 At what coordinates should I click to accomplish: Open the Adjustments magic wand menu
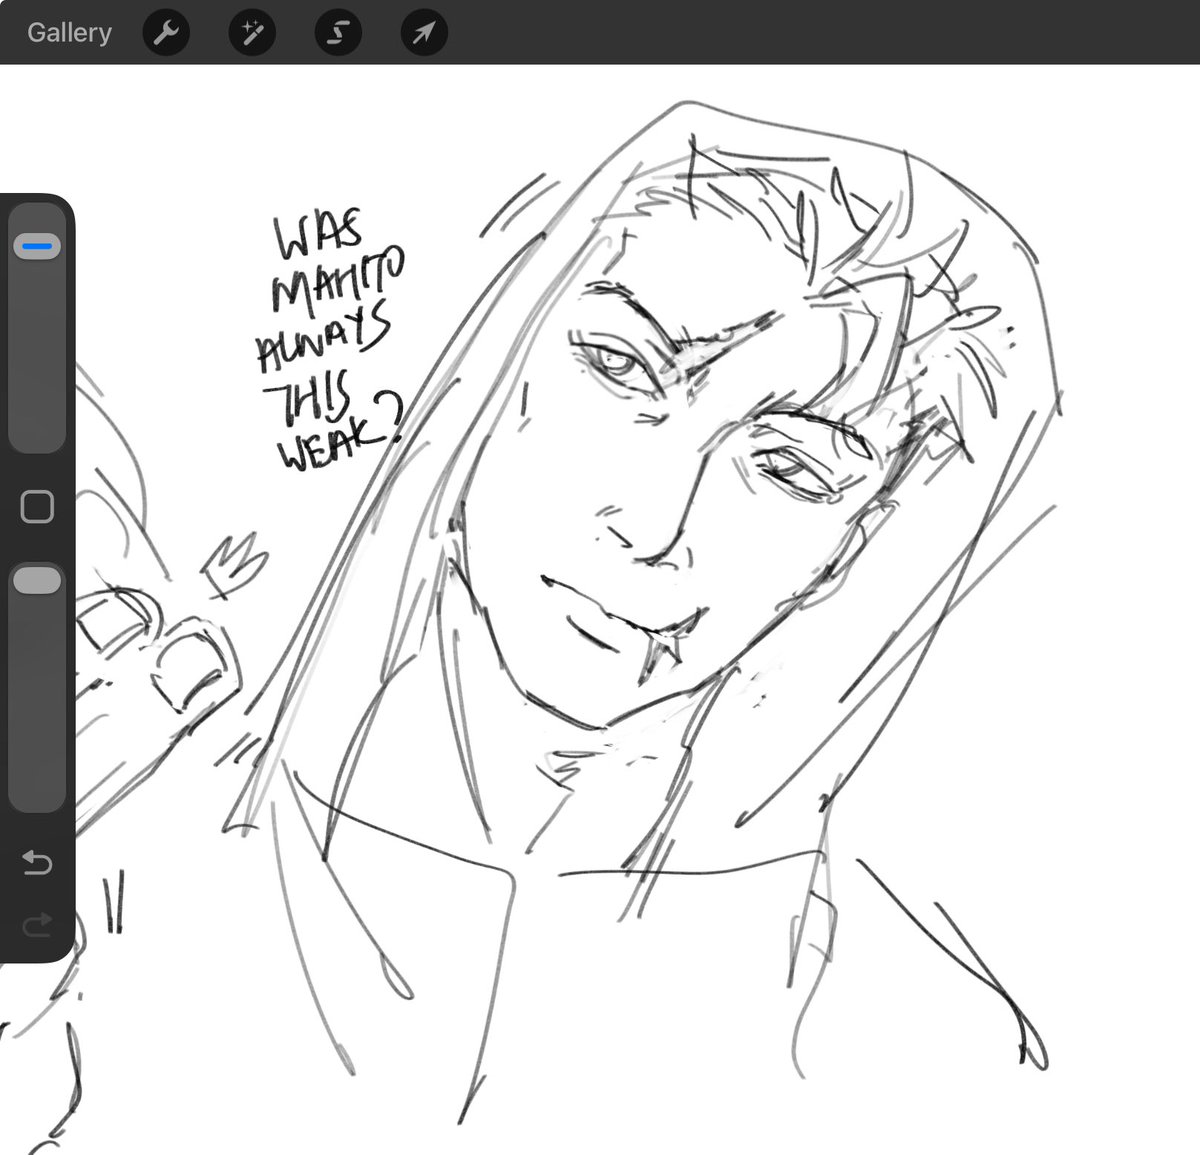click(252, 33)
